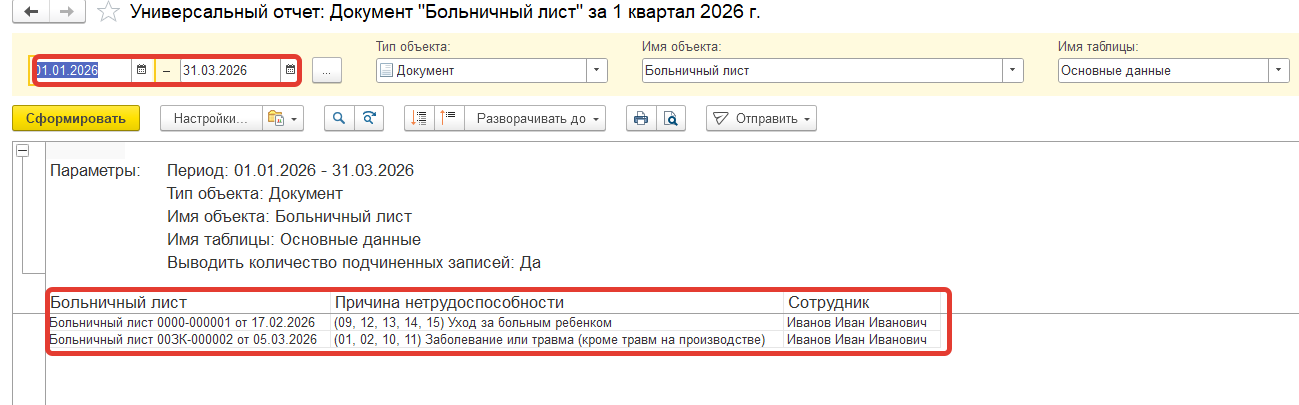
Task: Open calendar for start date 01.01.2026
Action: coord(141,70)
